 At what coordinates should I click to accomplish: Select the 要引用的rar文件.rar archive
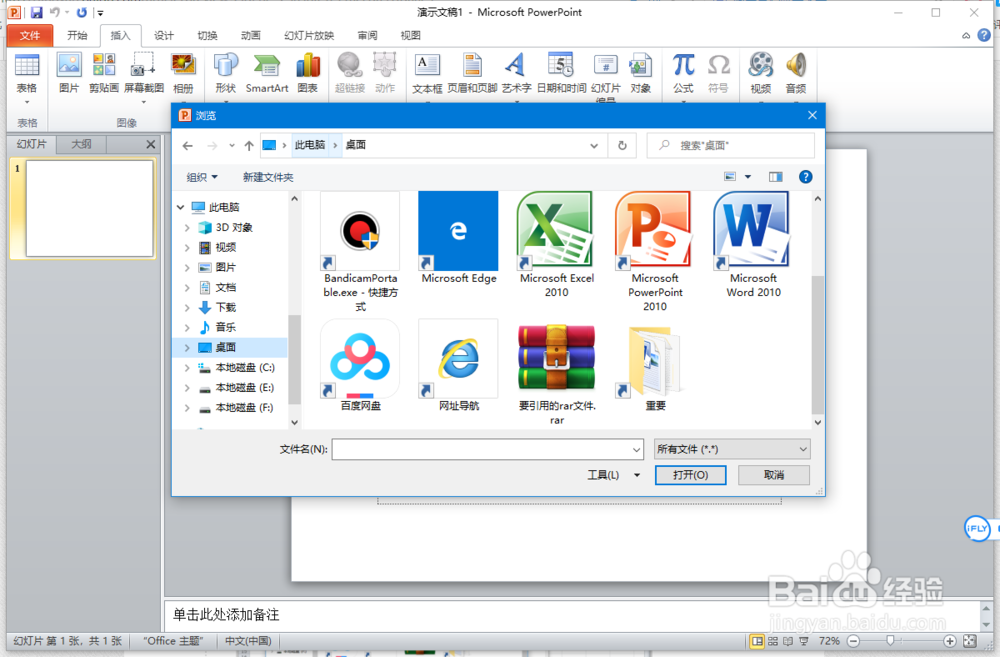556,374
